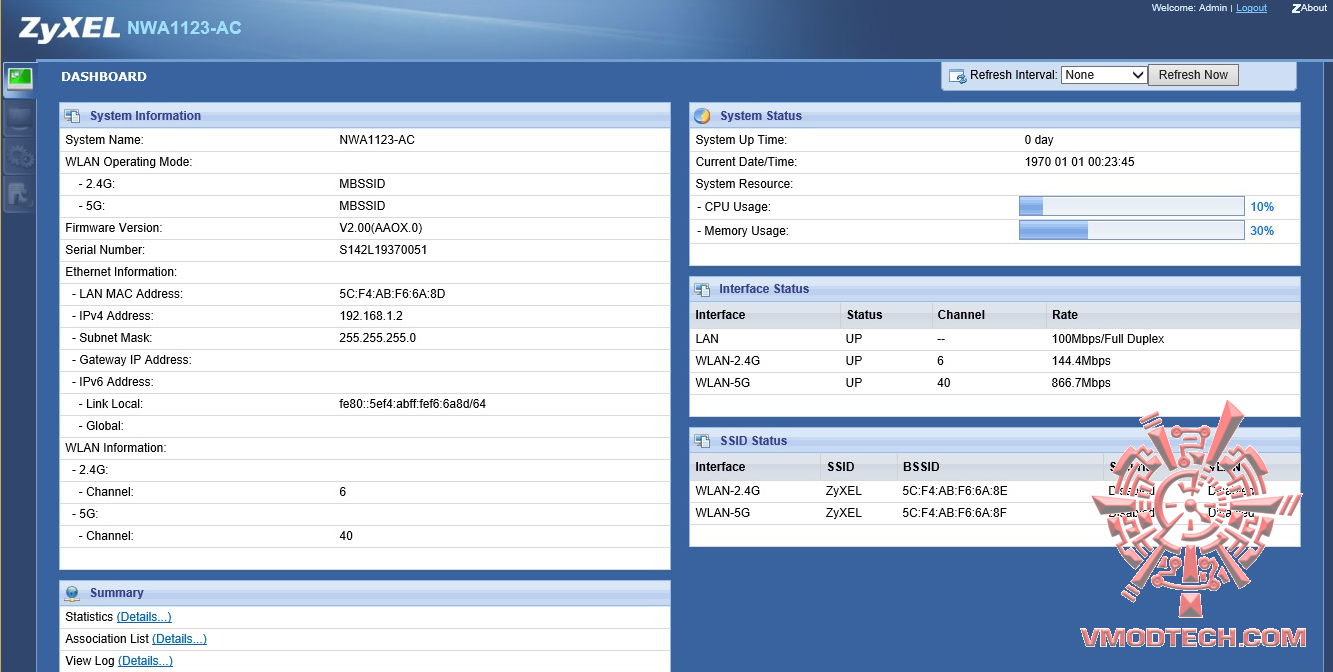Click the Refresh Interval icon
Screen dimensions: 1333x672
pos(957,76)
